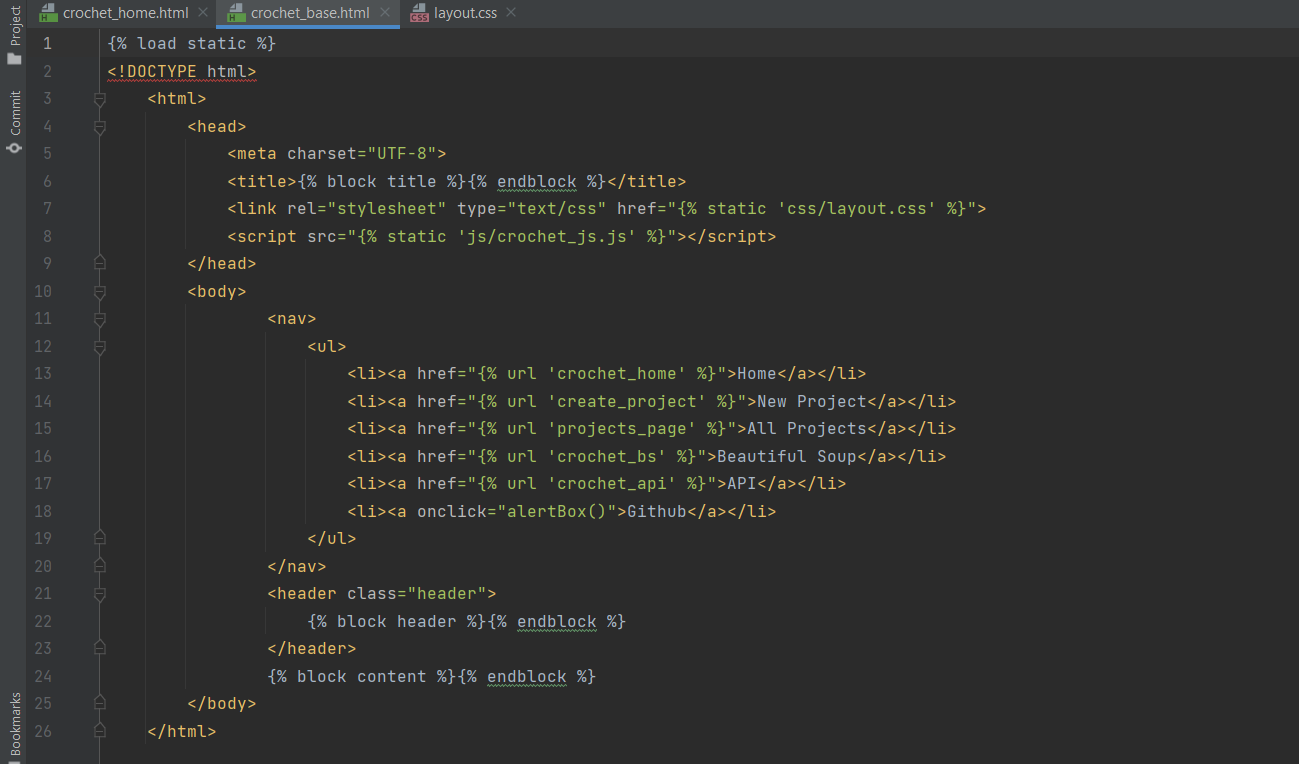Viewport: 1299px width, 764px height.
Task: Switch to the layout.css tab
Action: pos(465,13)
